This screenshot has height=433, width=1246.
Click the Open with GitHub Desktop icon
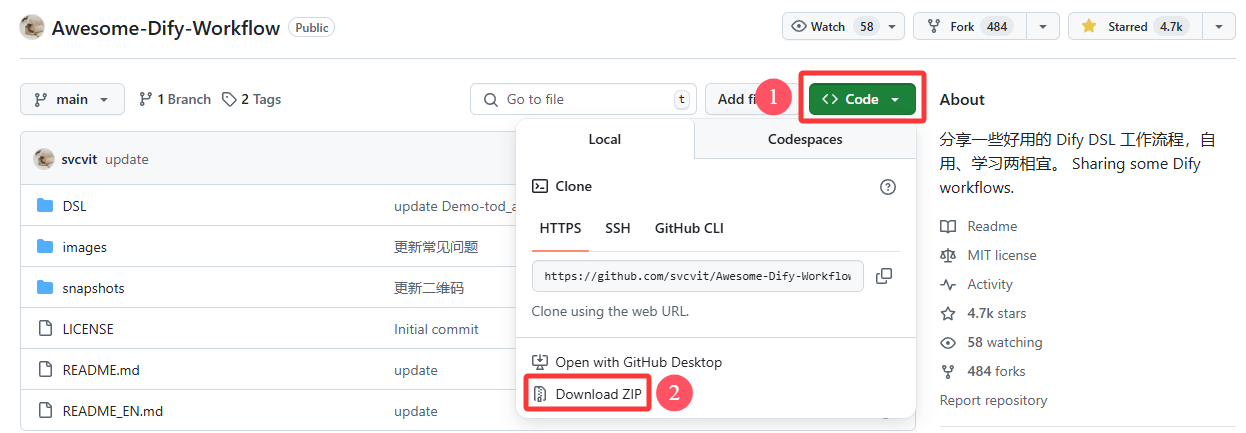(540, 362)
